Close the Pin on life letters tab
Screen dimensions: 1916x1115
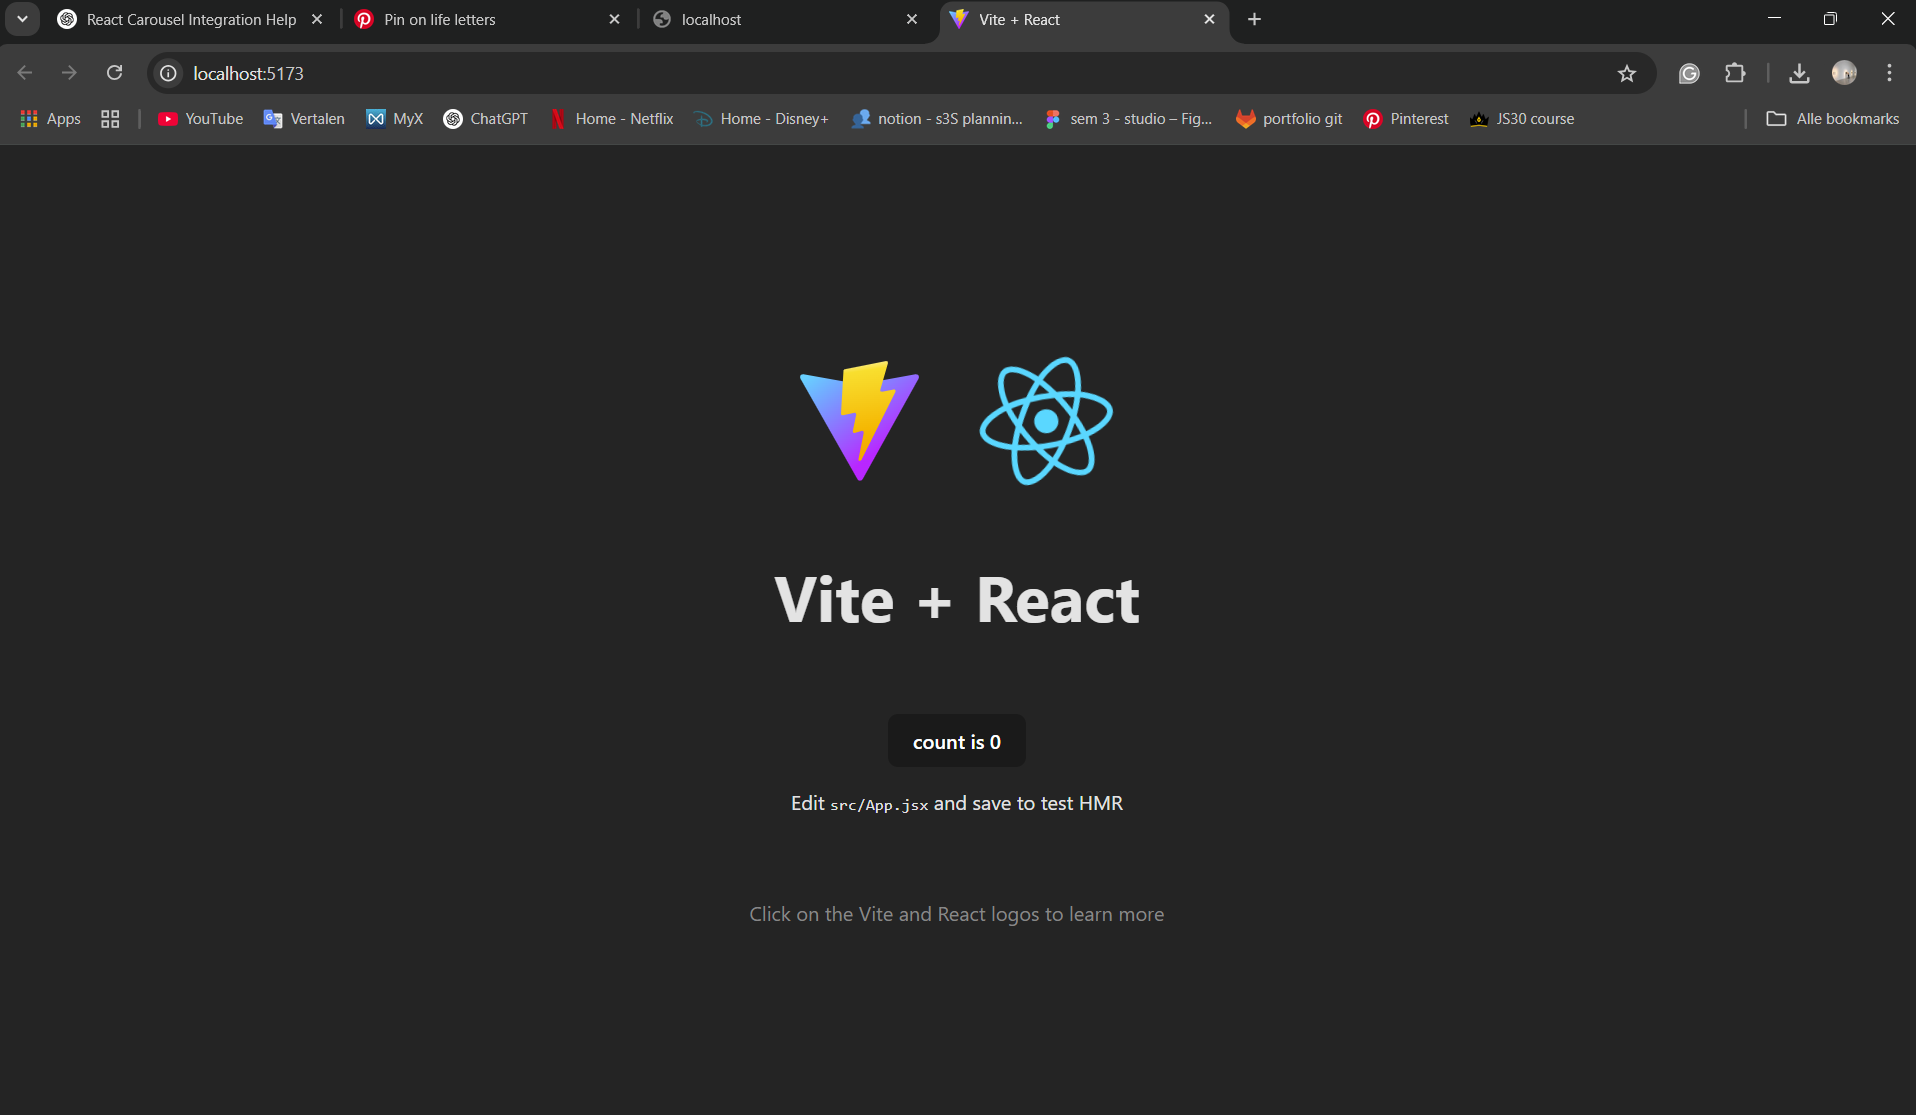pyautogui.click(x=615, y=19)
